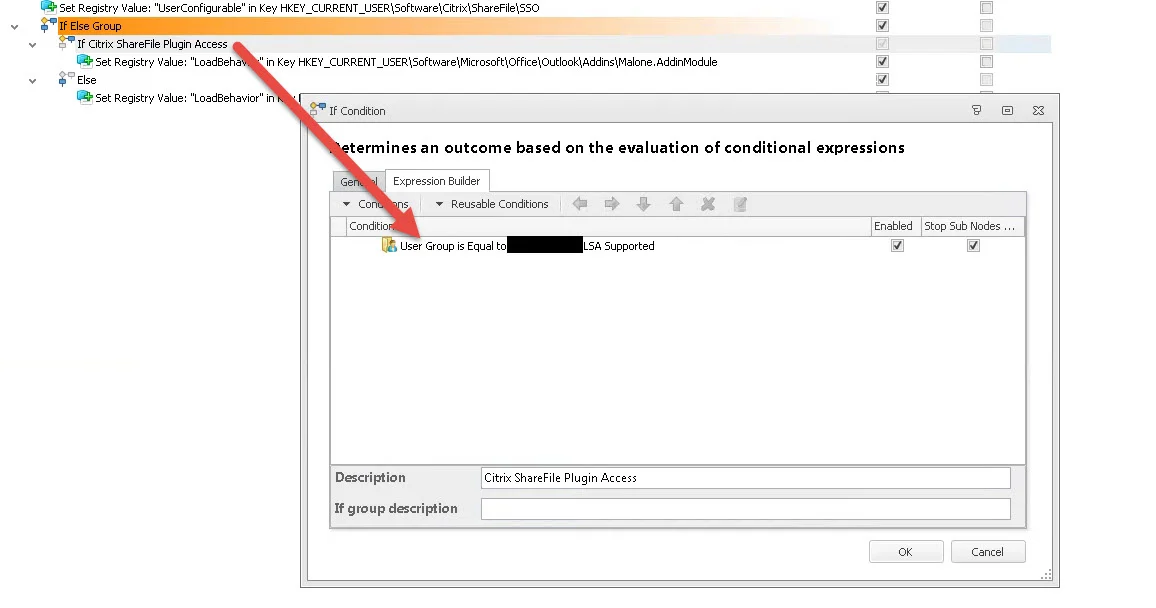Click the edit condition icon in toolbar

coord(740,204)
